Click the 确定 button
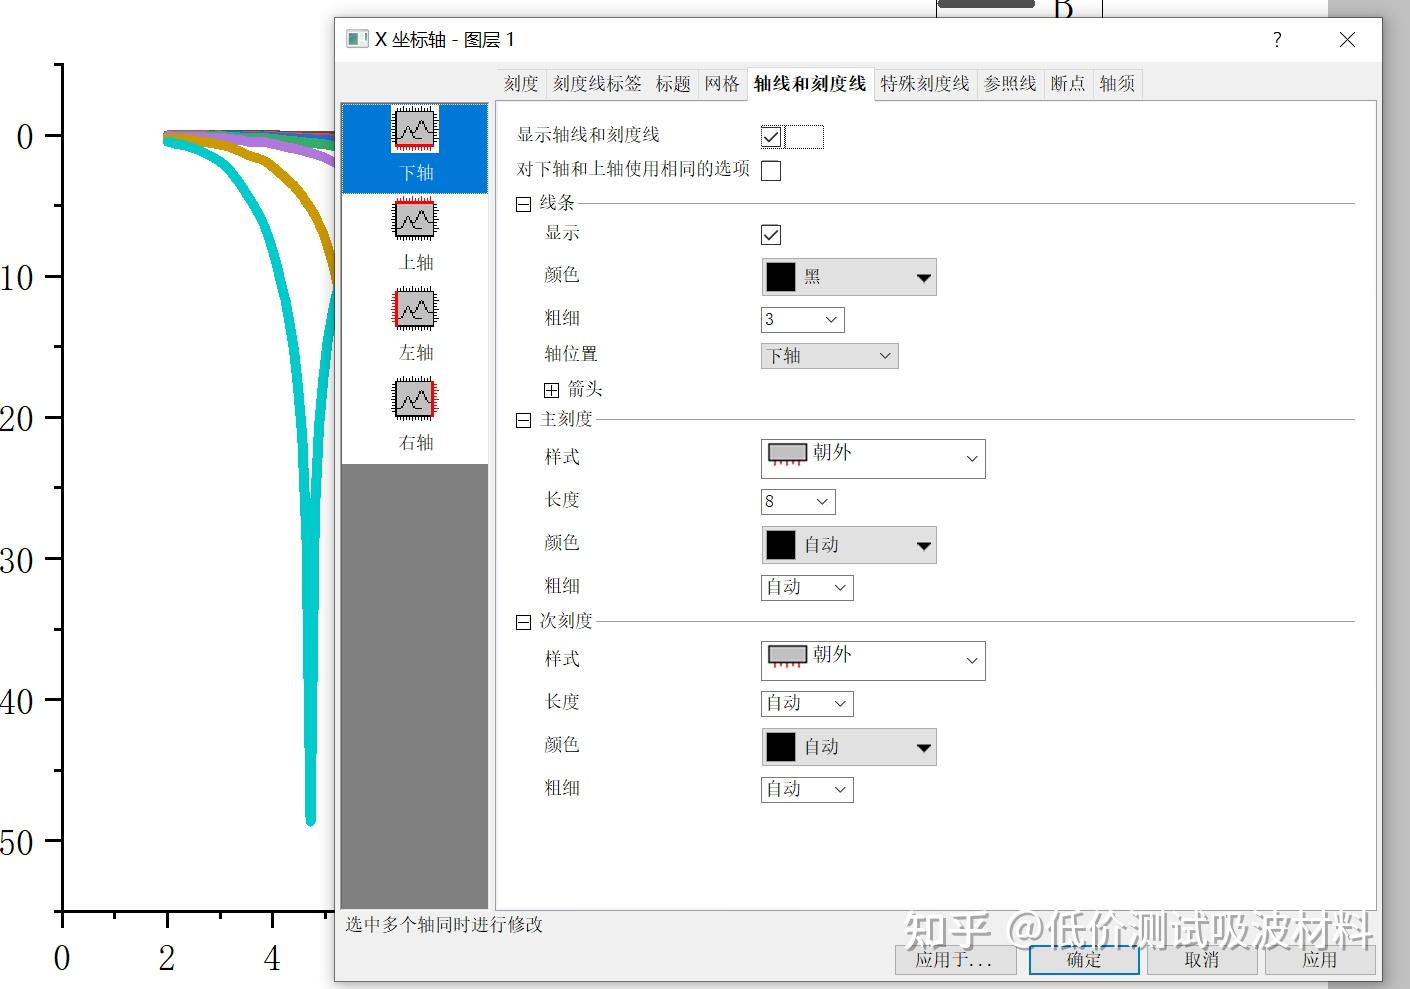This screenshot has height=989, width=1410. click(x=1083, y=959)
